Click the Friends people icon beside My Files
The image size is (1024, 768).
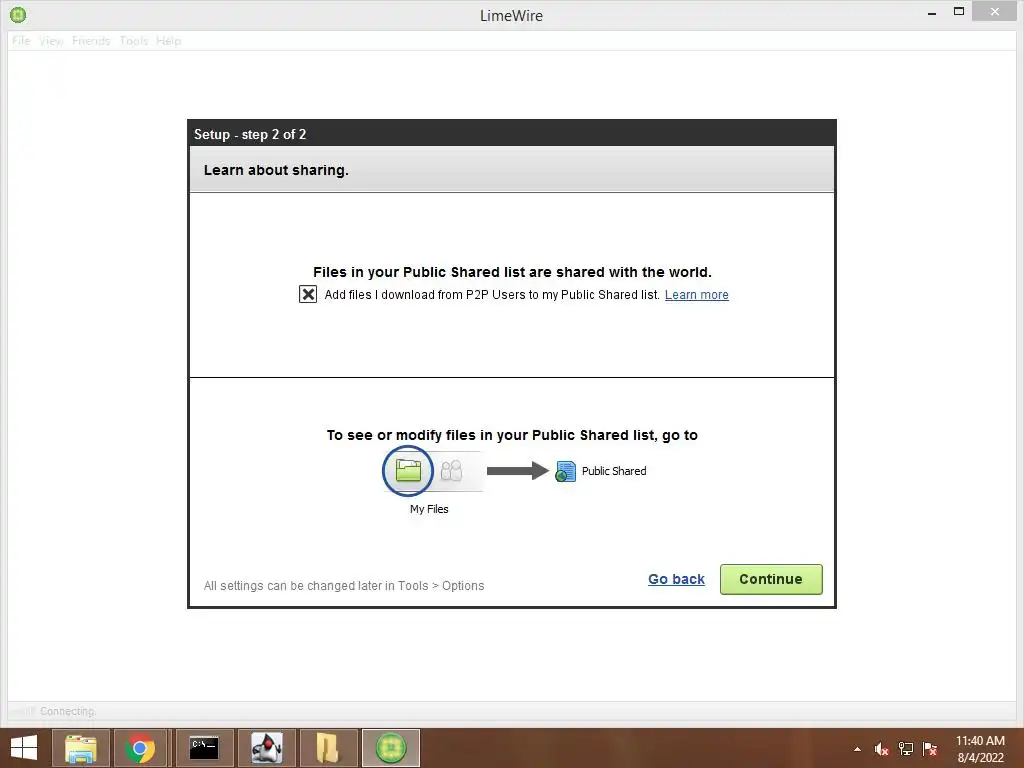click(x=451, y=470)
